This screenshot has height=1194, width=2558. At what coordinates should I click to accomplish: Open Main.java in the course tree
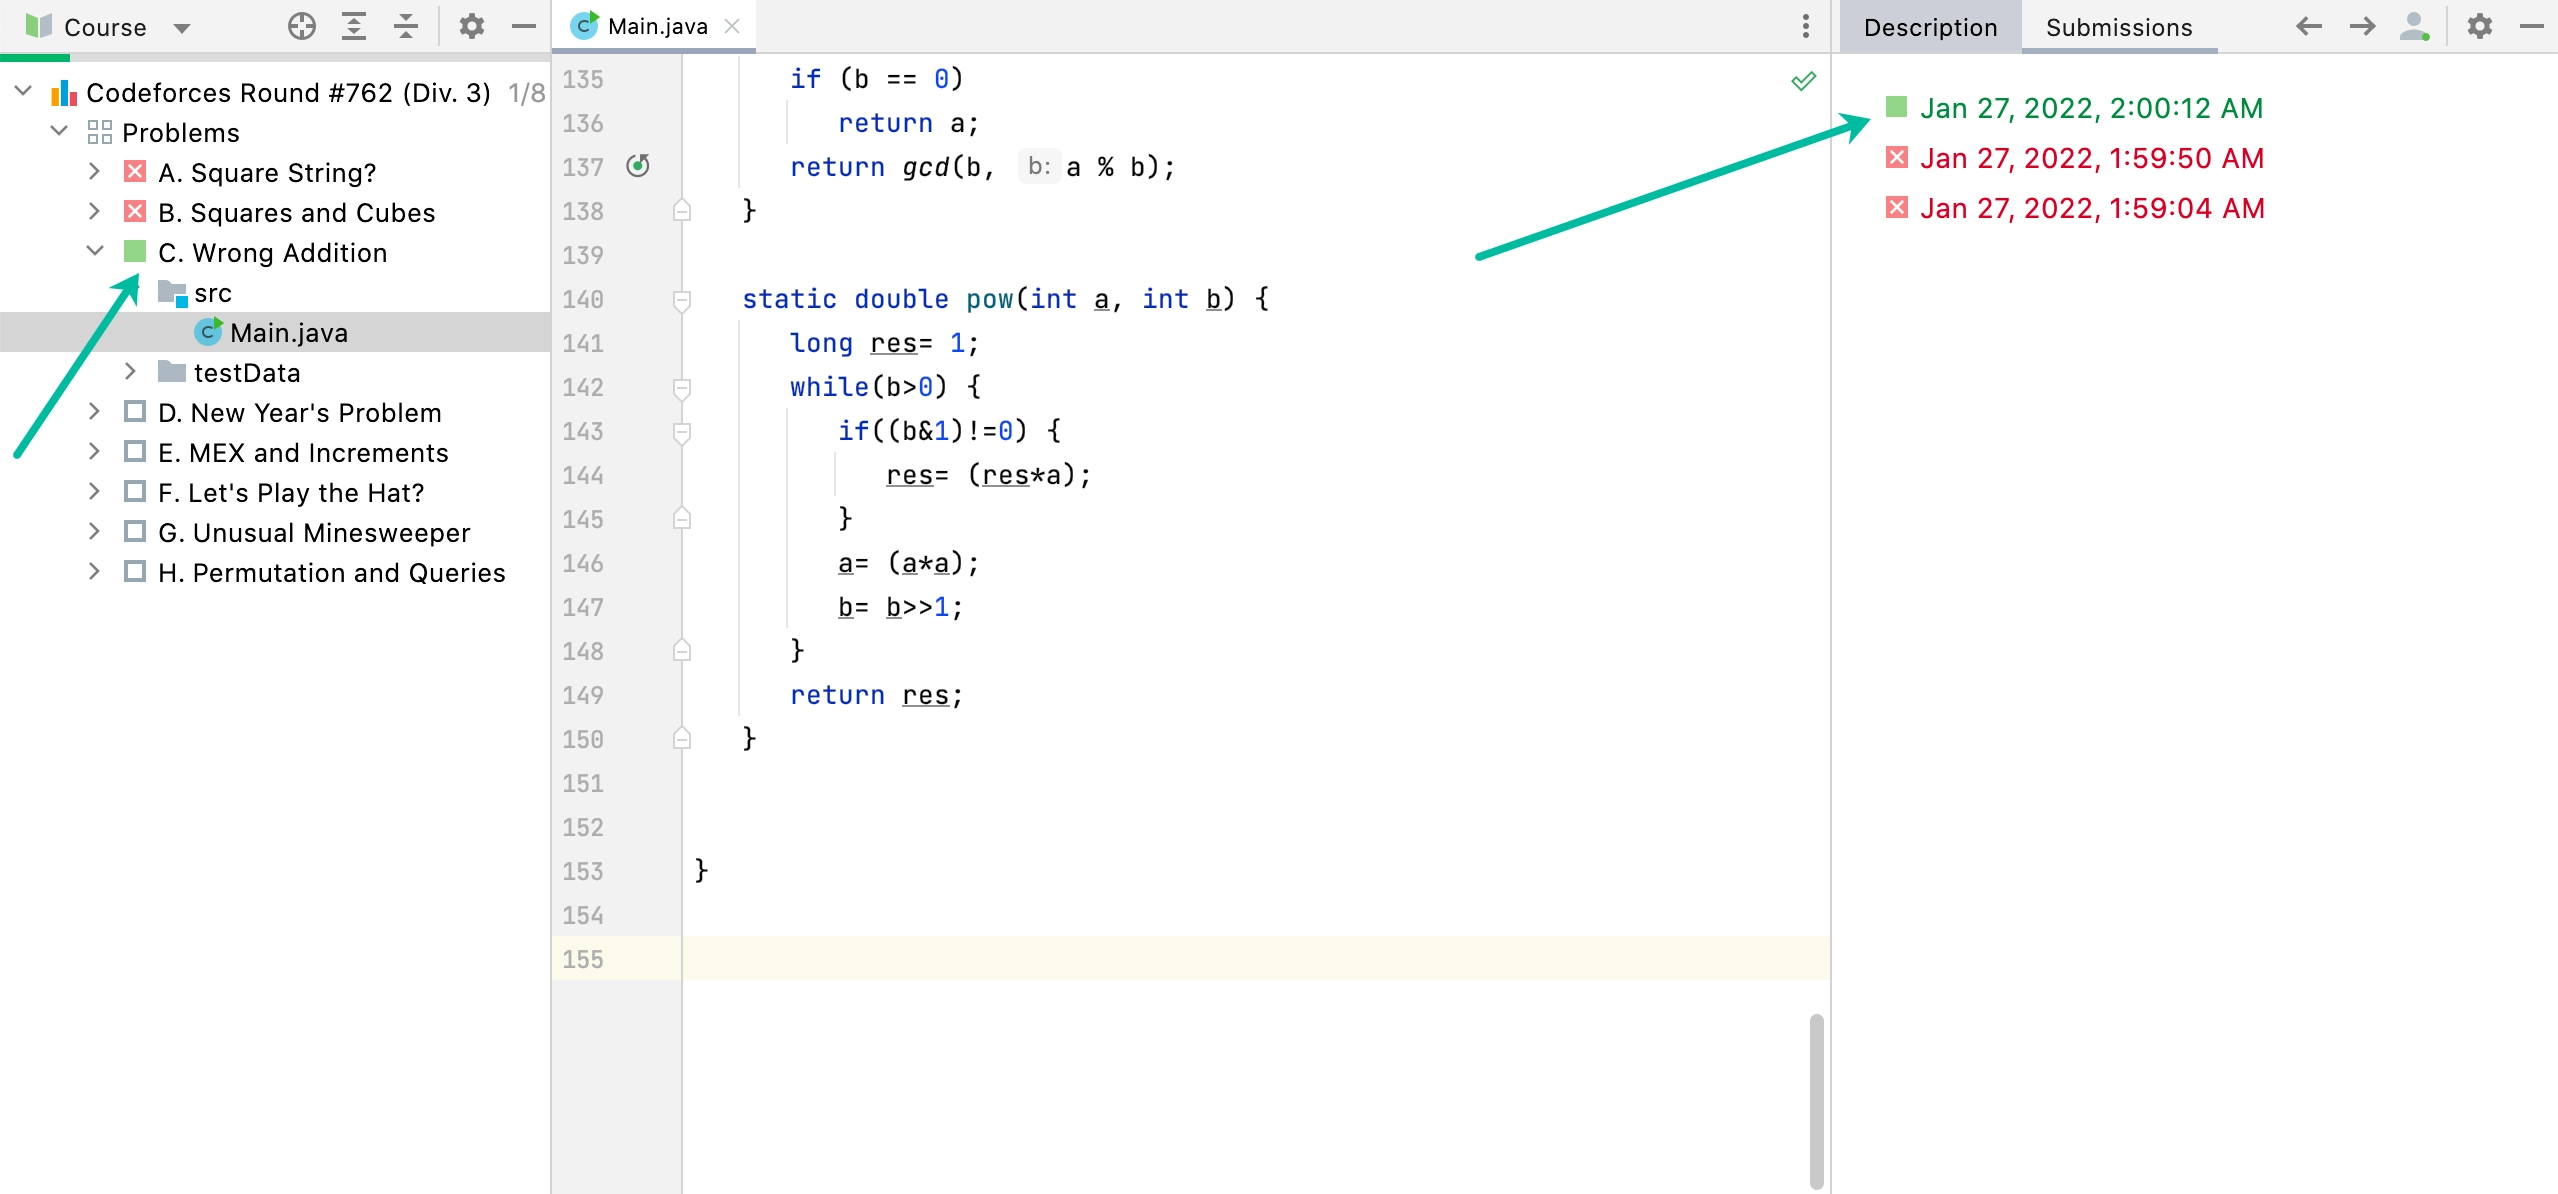(289, 332)
